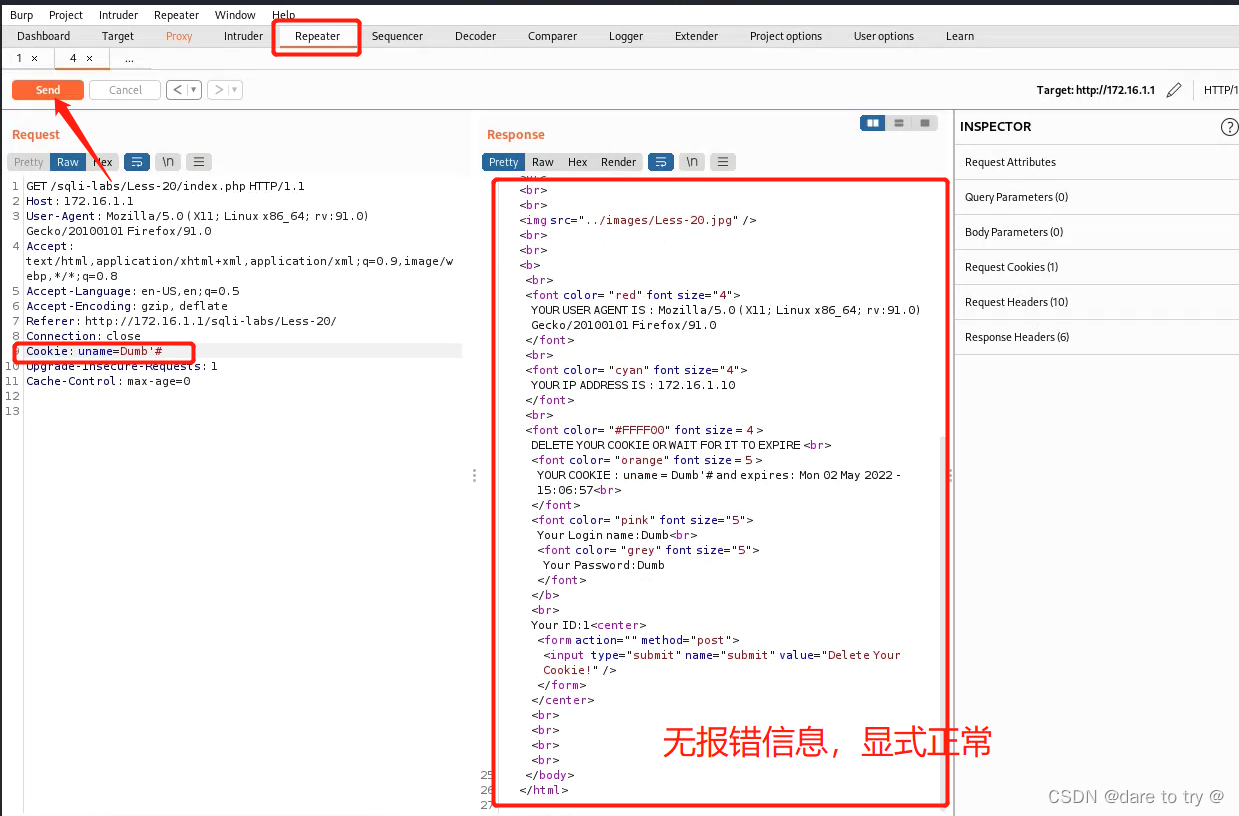Switch to the Sequencer tab

(x=397, y=36)
